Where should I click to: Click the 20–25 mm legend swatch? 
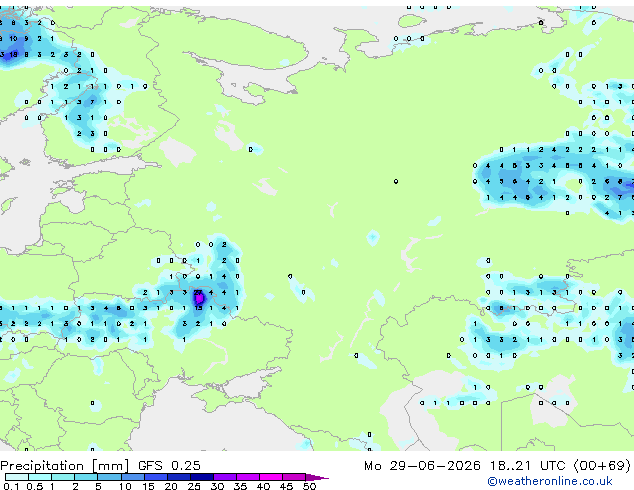coord(178,477)
